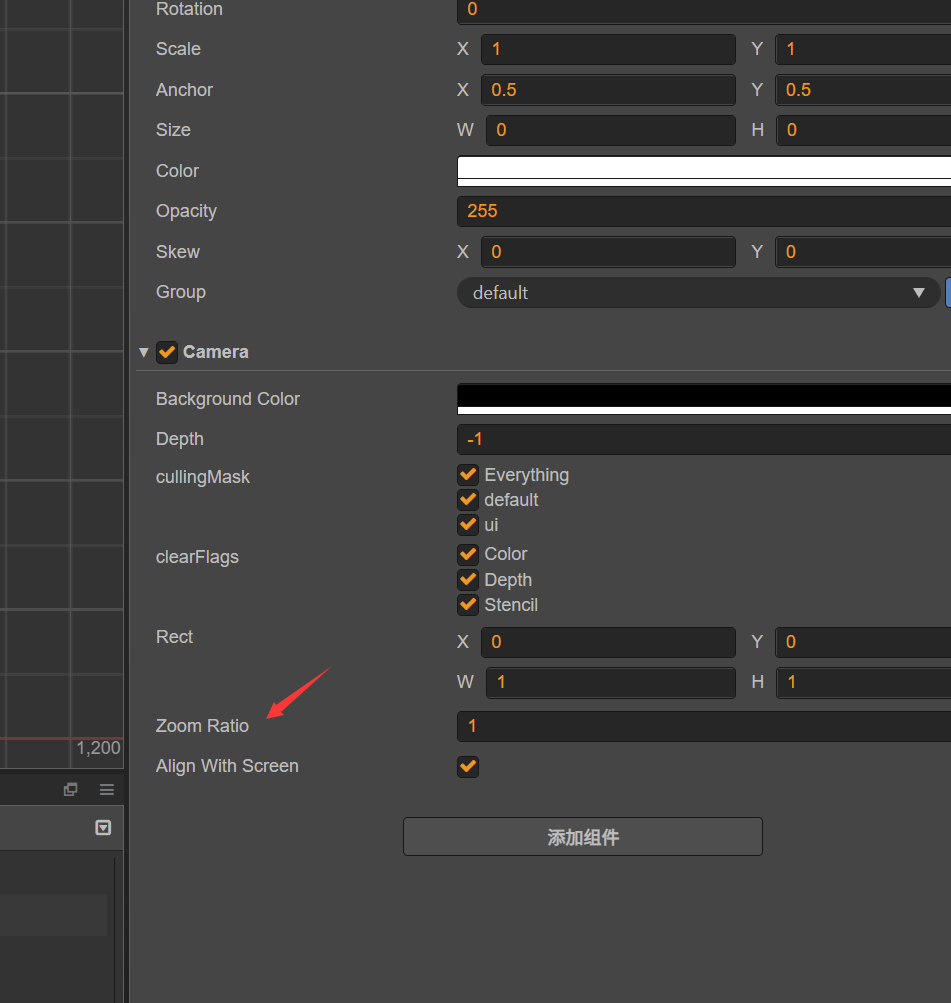The width and height of the screenshot is (951, 1003).
Task: Click the cullingMask label
Action: coord(203,477)
